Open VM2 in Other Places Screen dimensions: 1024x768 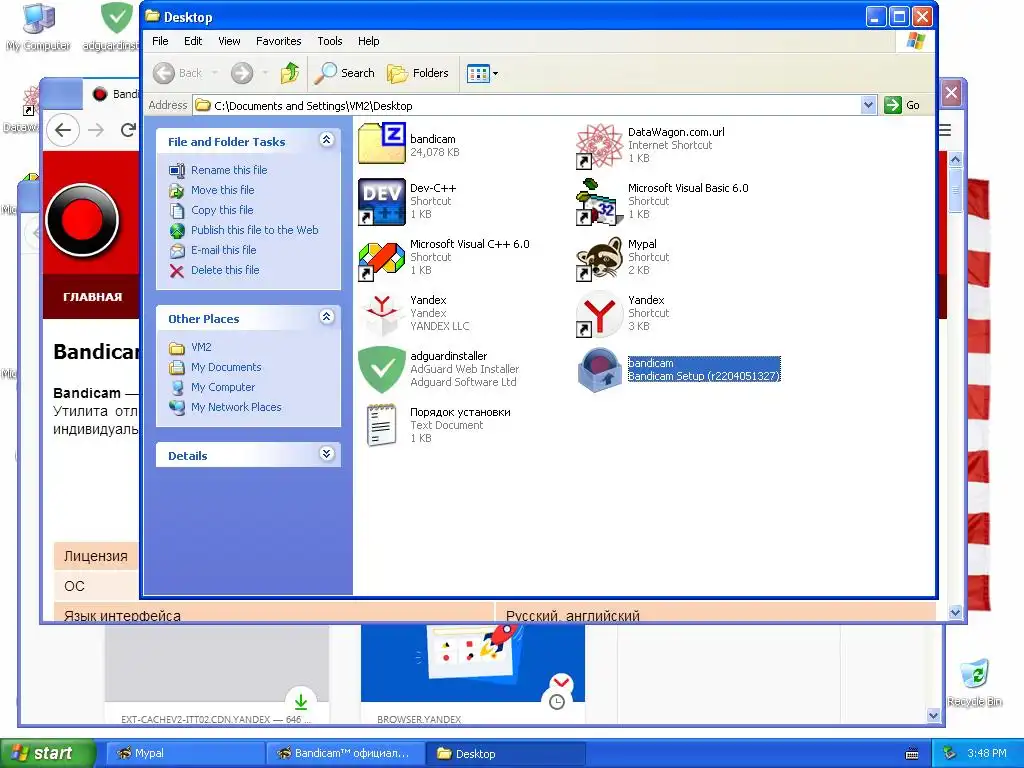click(x=200, y=347)
